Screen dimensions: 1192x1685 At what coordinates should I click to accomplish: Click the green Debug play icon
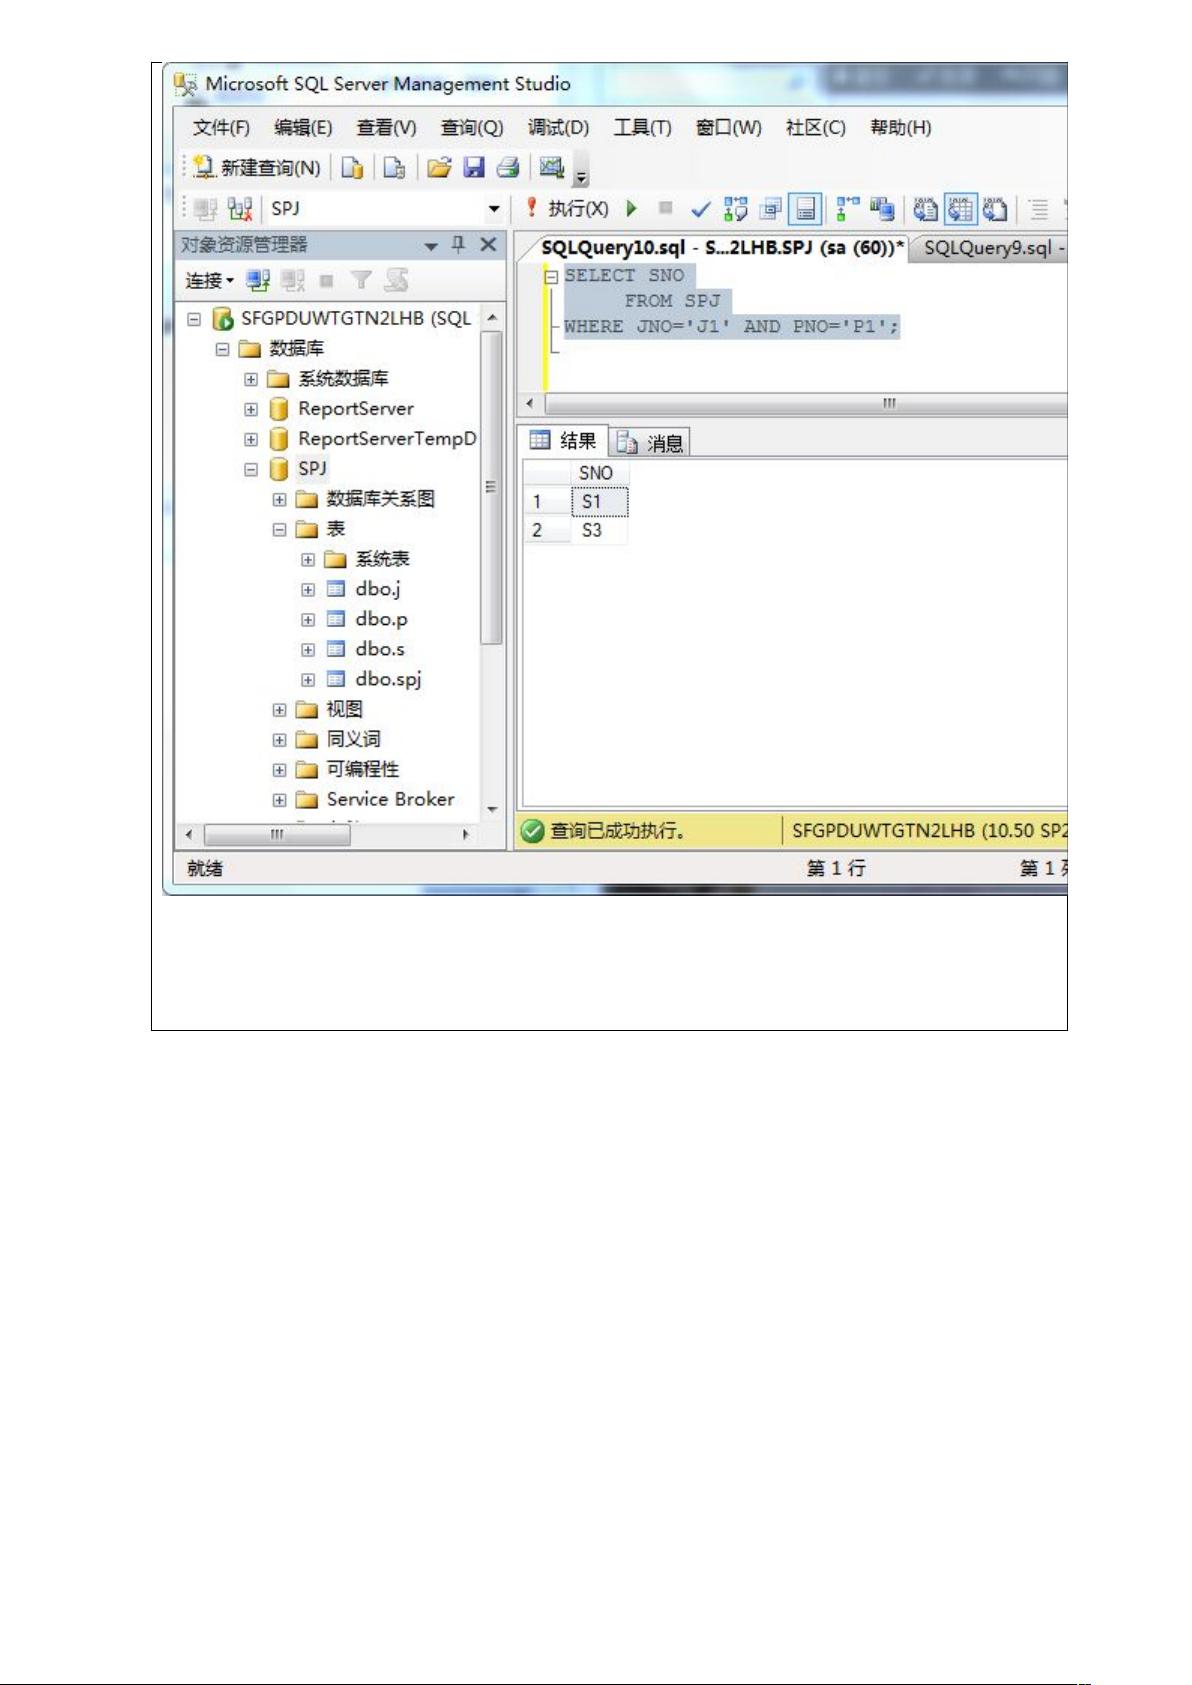point(632,208)
